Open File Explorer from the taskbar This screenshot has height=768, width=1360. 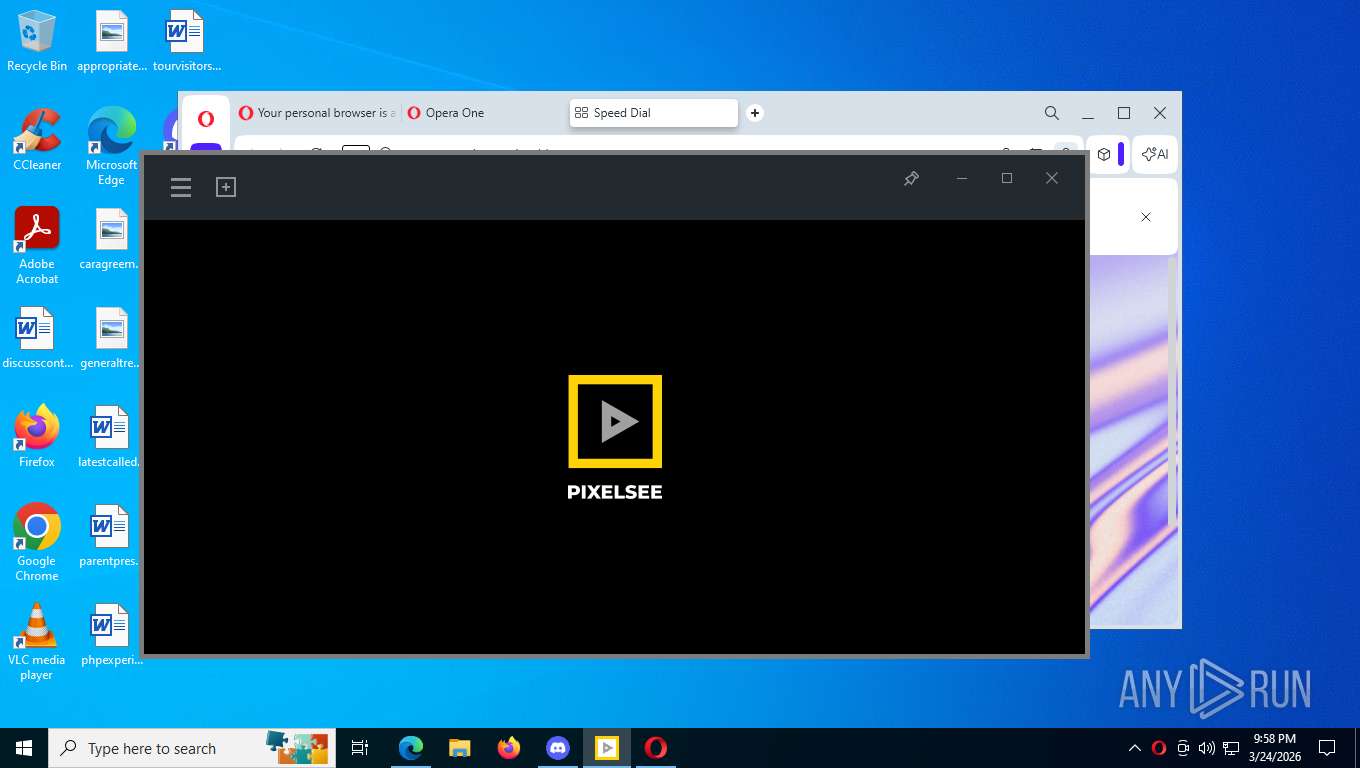coord(460,748)
